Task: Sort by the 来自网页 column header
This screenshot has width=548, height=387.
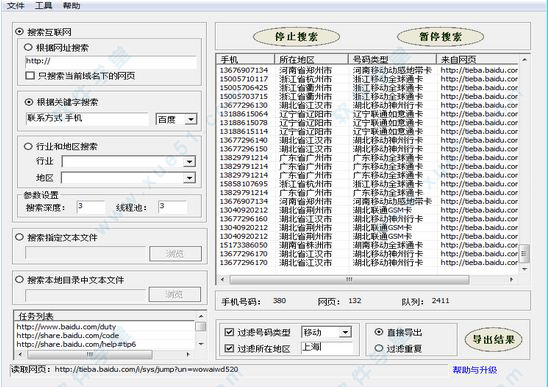Action: pyautogui.click(x=477, y=59)
